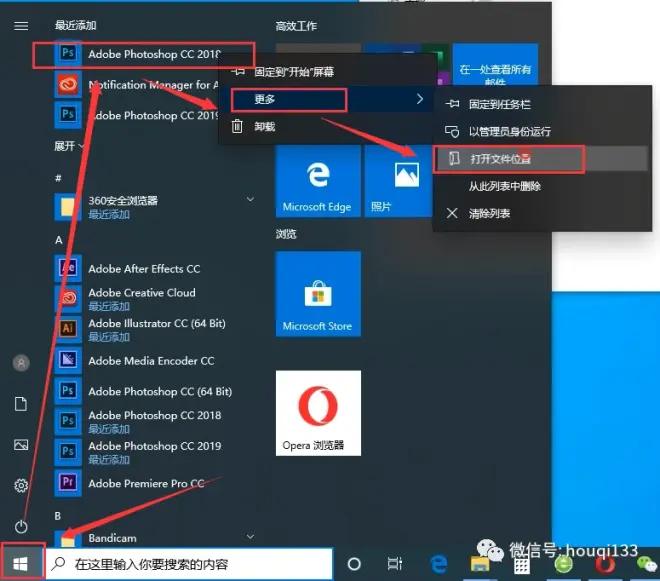
Task: Click the 浏览 group title
Action: [286, 234]
